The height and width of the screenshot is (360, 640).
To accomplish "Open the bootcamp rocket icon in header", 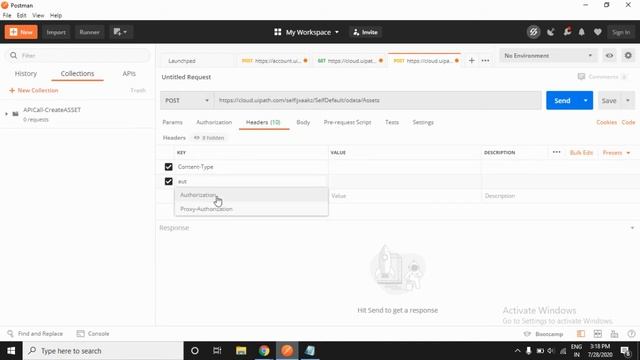I will [567, 32].
